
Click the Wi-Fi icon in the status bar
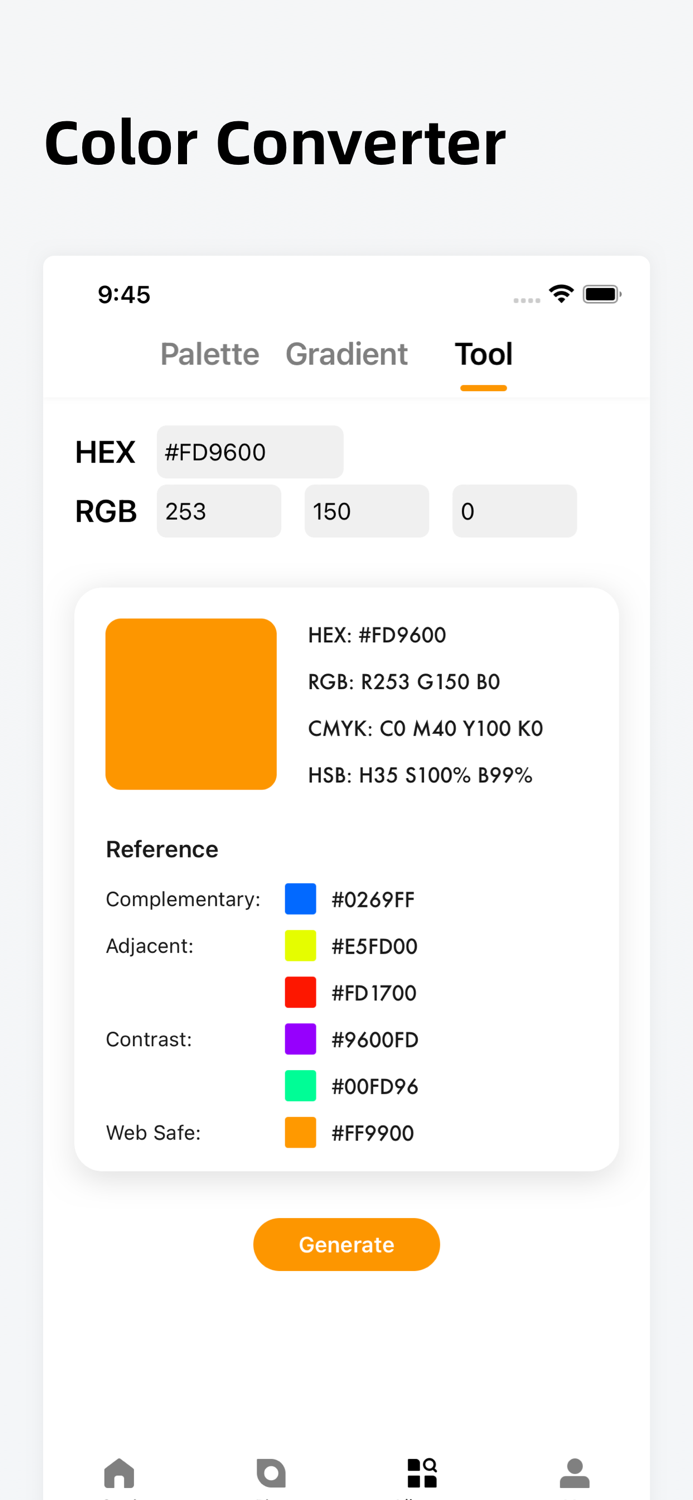(561, 293)
